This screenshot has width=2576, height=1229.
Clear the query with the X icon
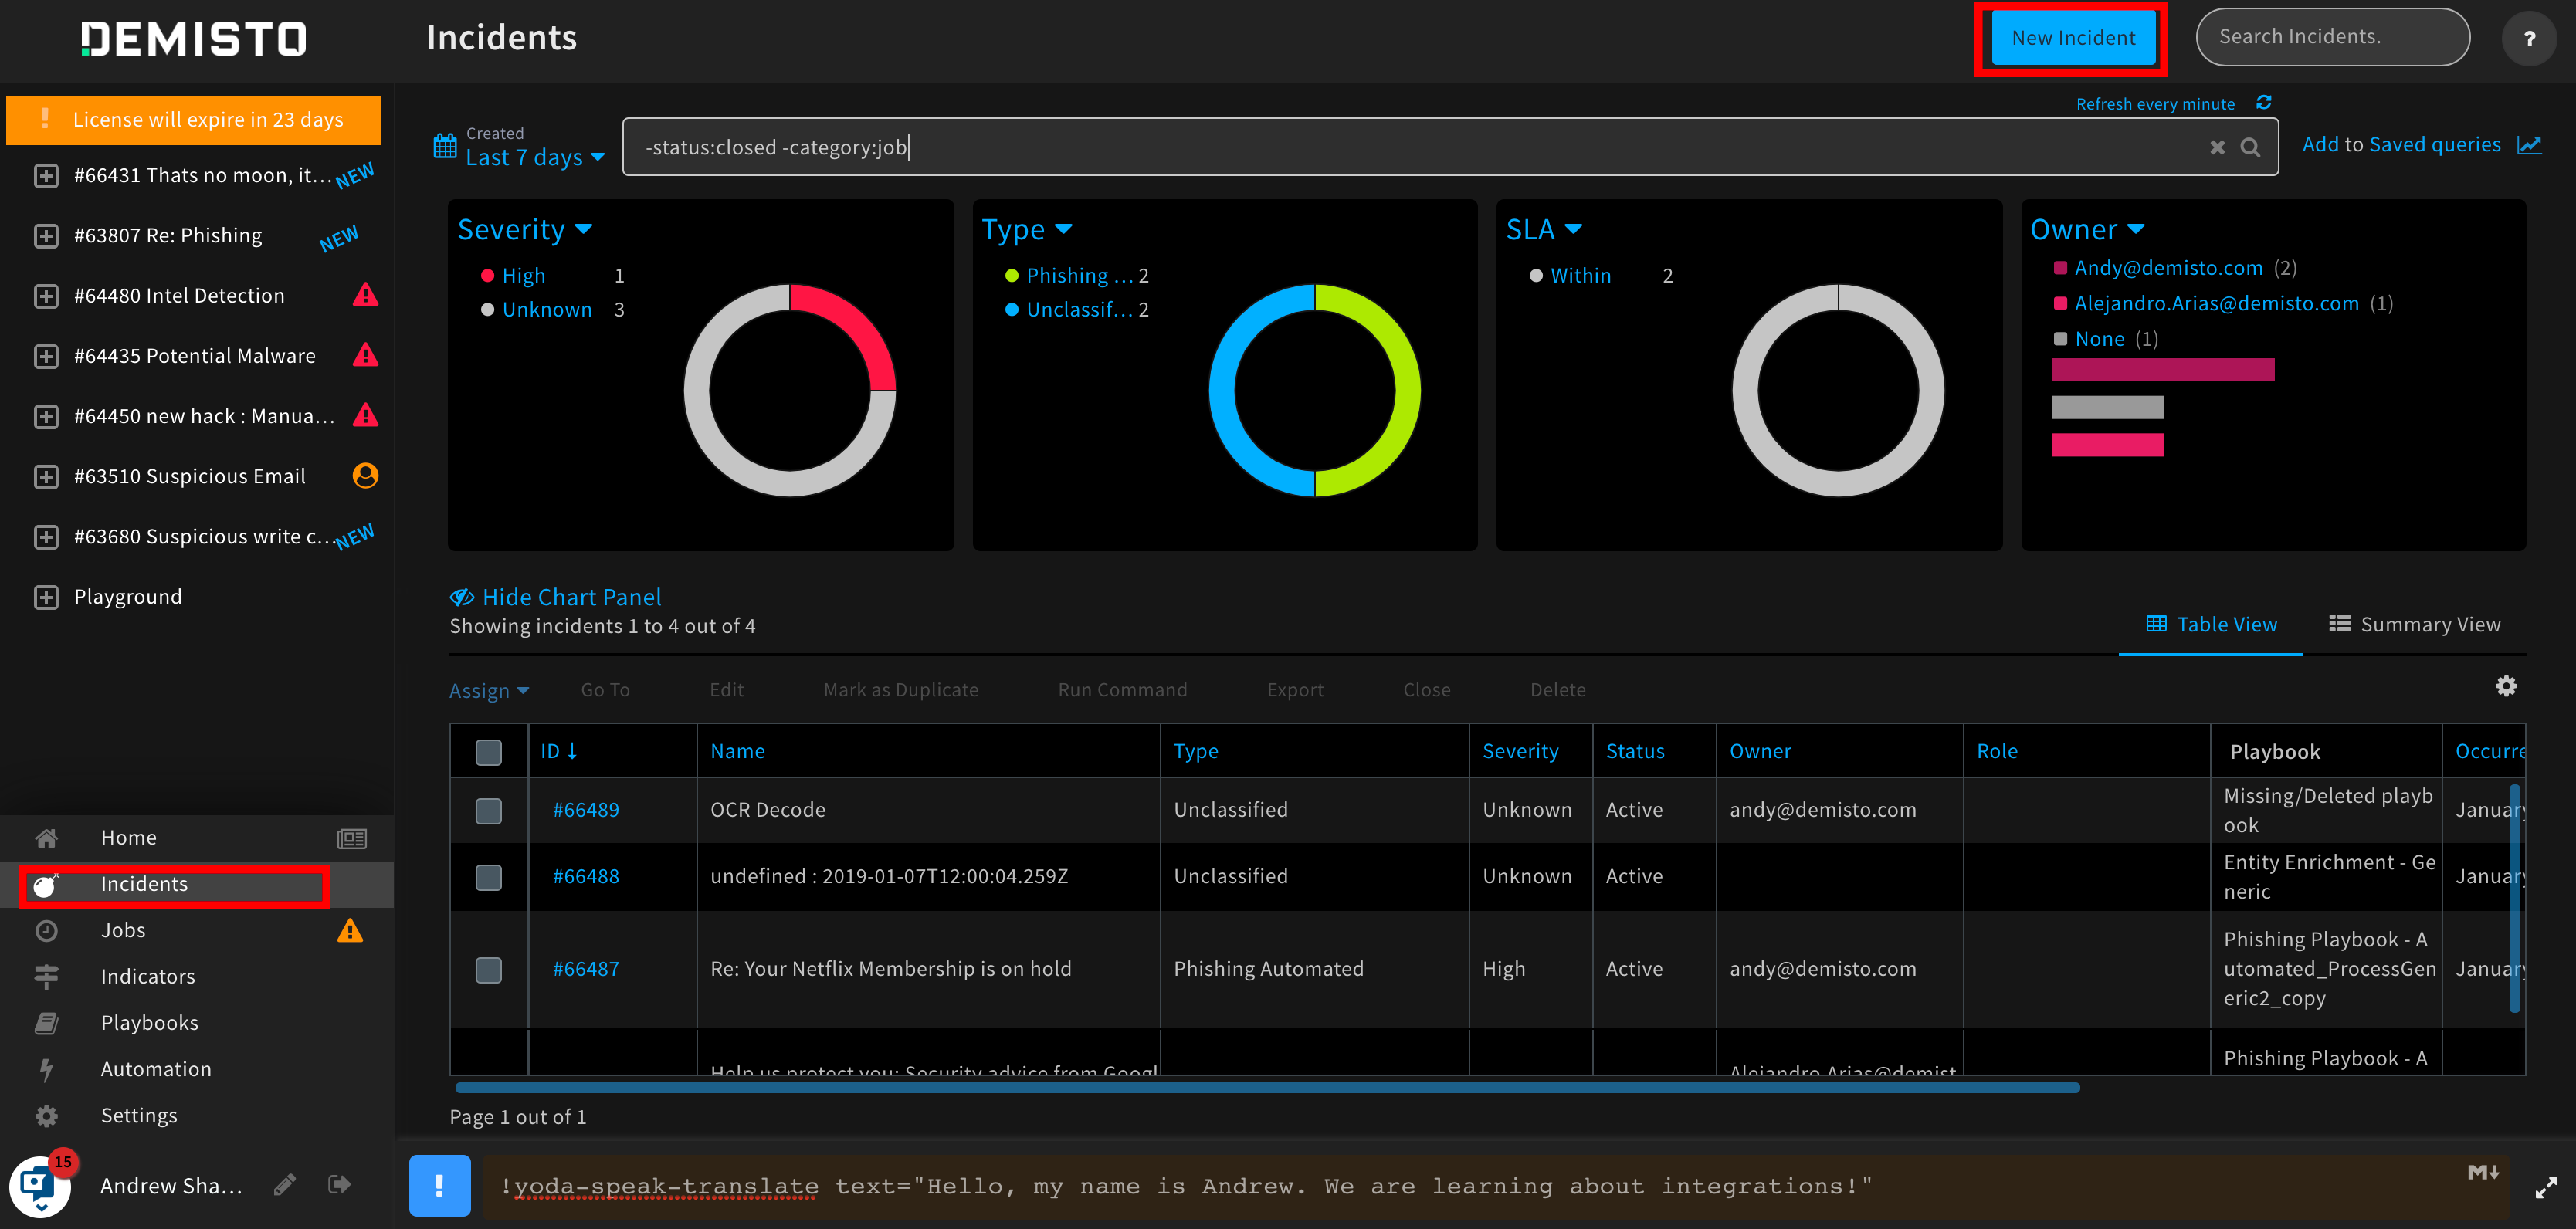pos(2217,148)
